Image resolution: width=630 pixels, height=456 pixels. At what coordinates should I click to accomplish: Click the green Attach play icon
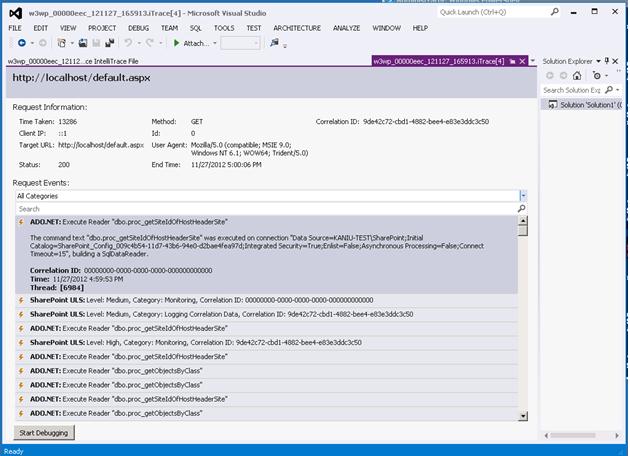[x=176, y=43]
